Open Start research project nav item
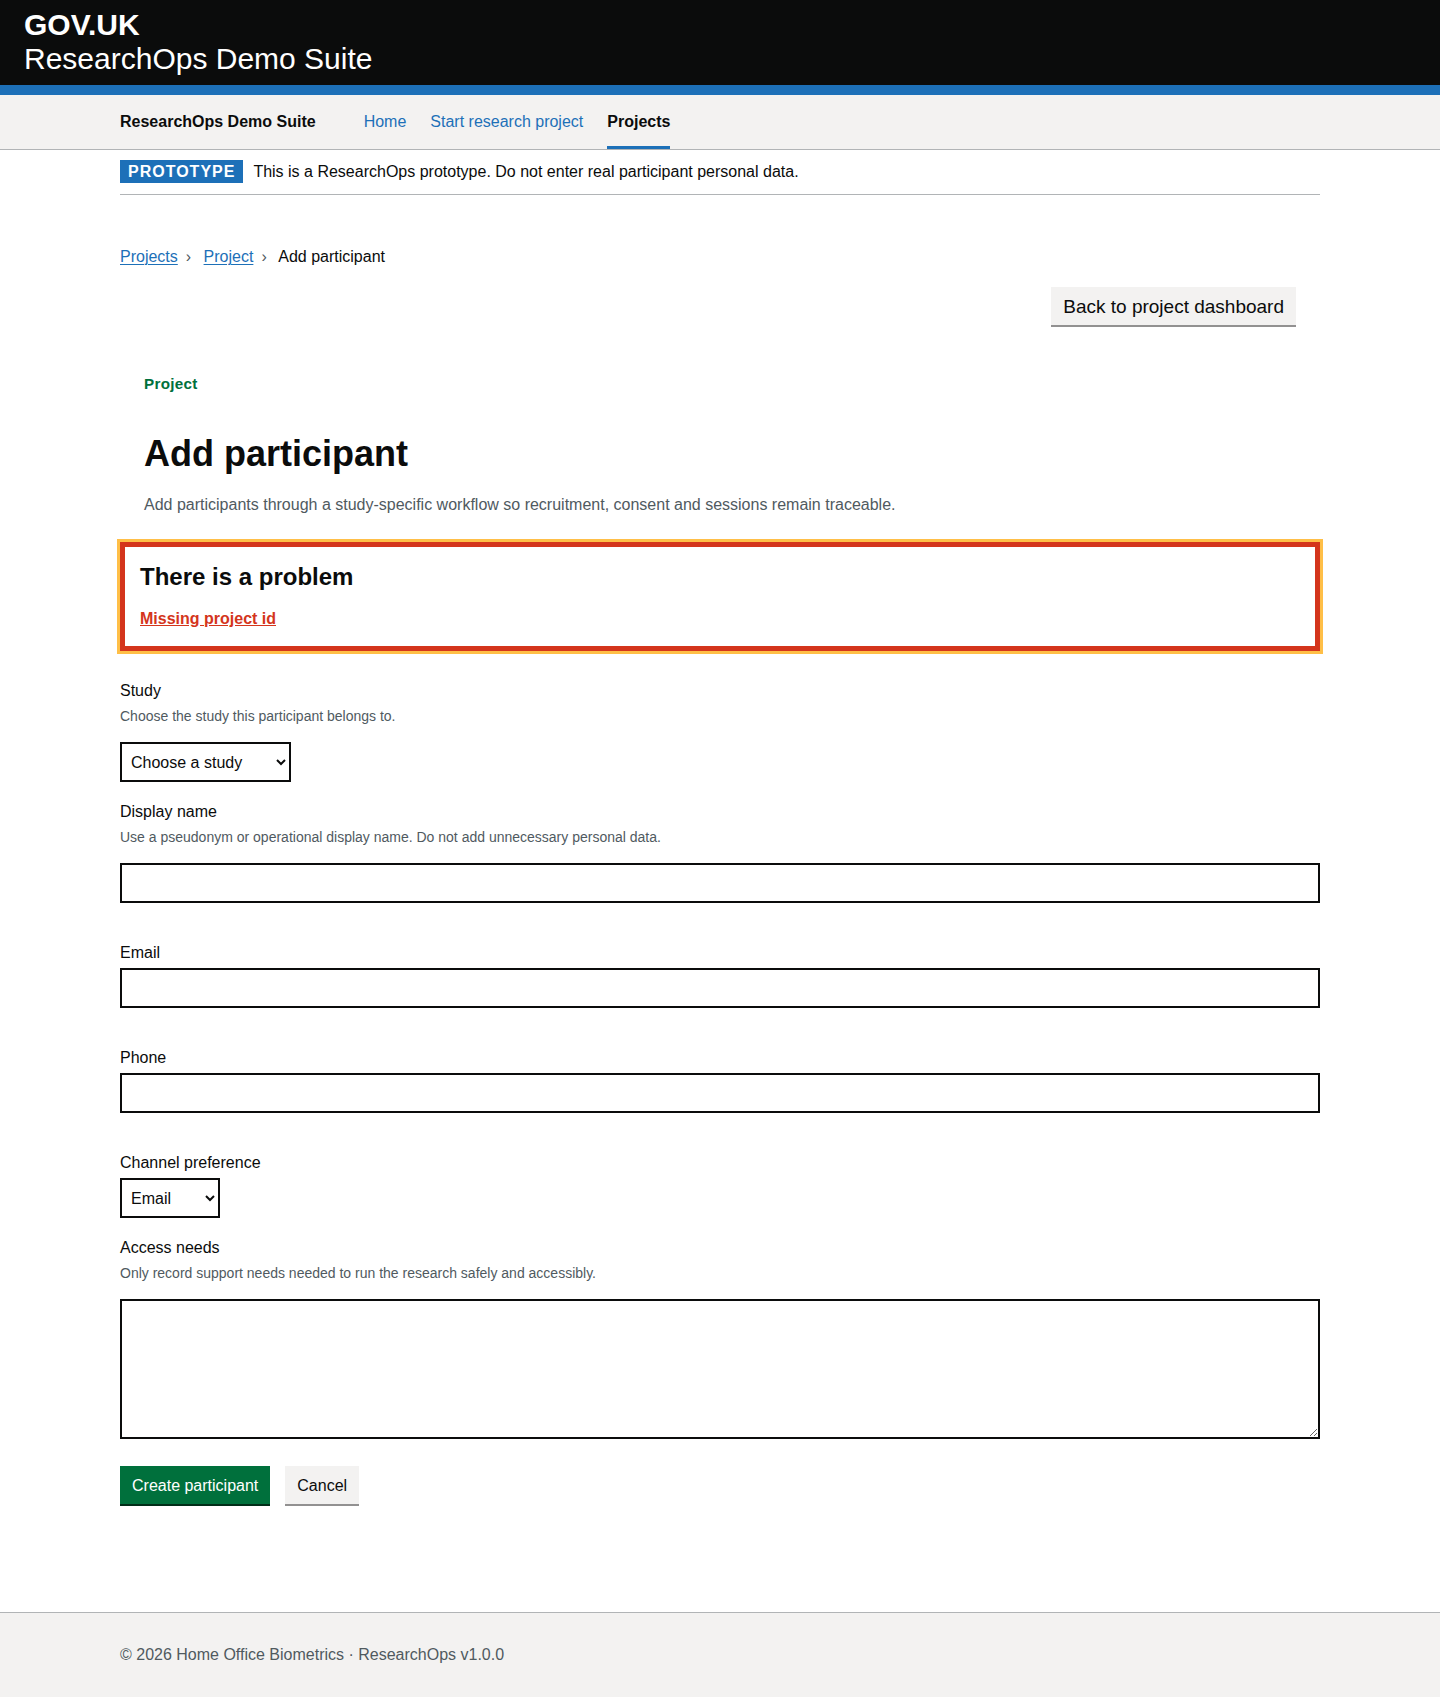The image size is (1440, 1697). tap(507, 121)
